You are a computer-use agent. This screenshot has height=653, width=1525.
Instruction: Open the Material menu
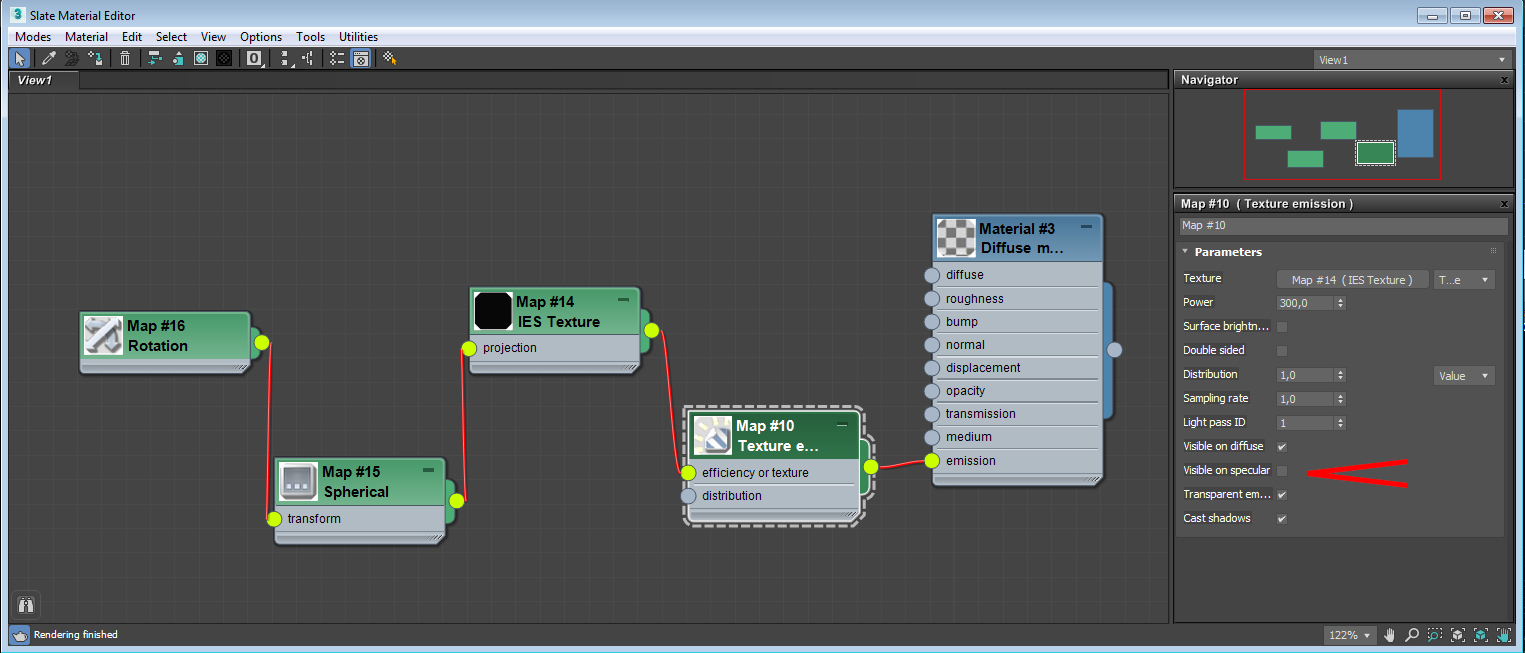(87, 37)
